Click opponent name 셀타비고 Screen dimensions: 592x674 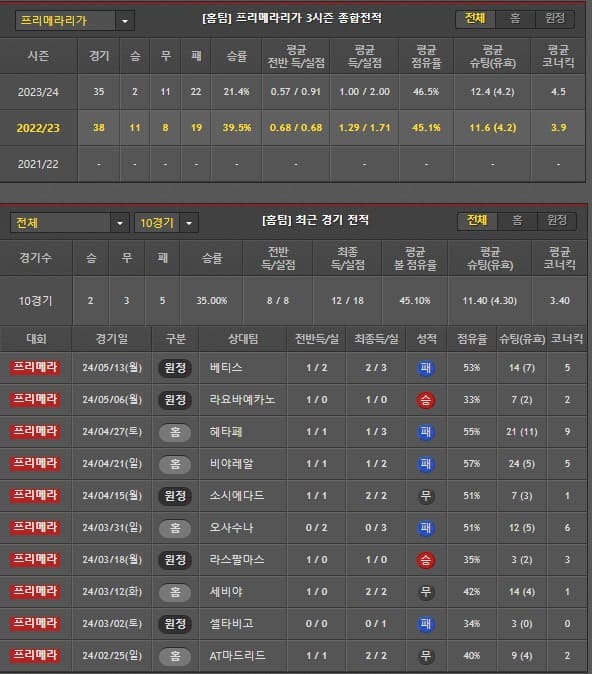point(232,624)
